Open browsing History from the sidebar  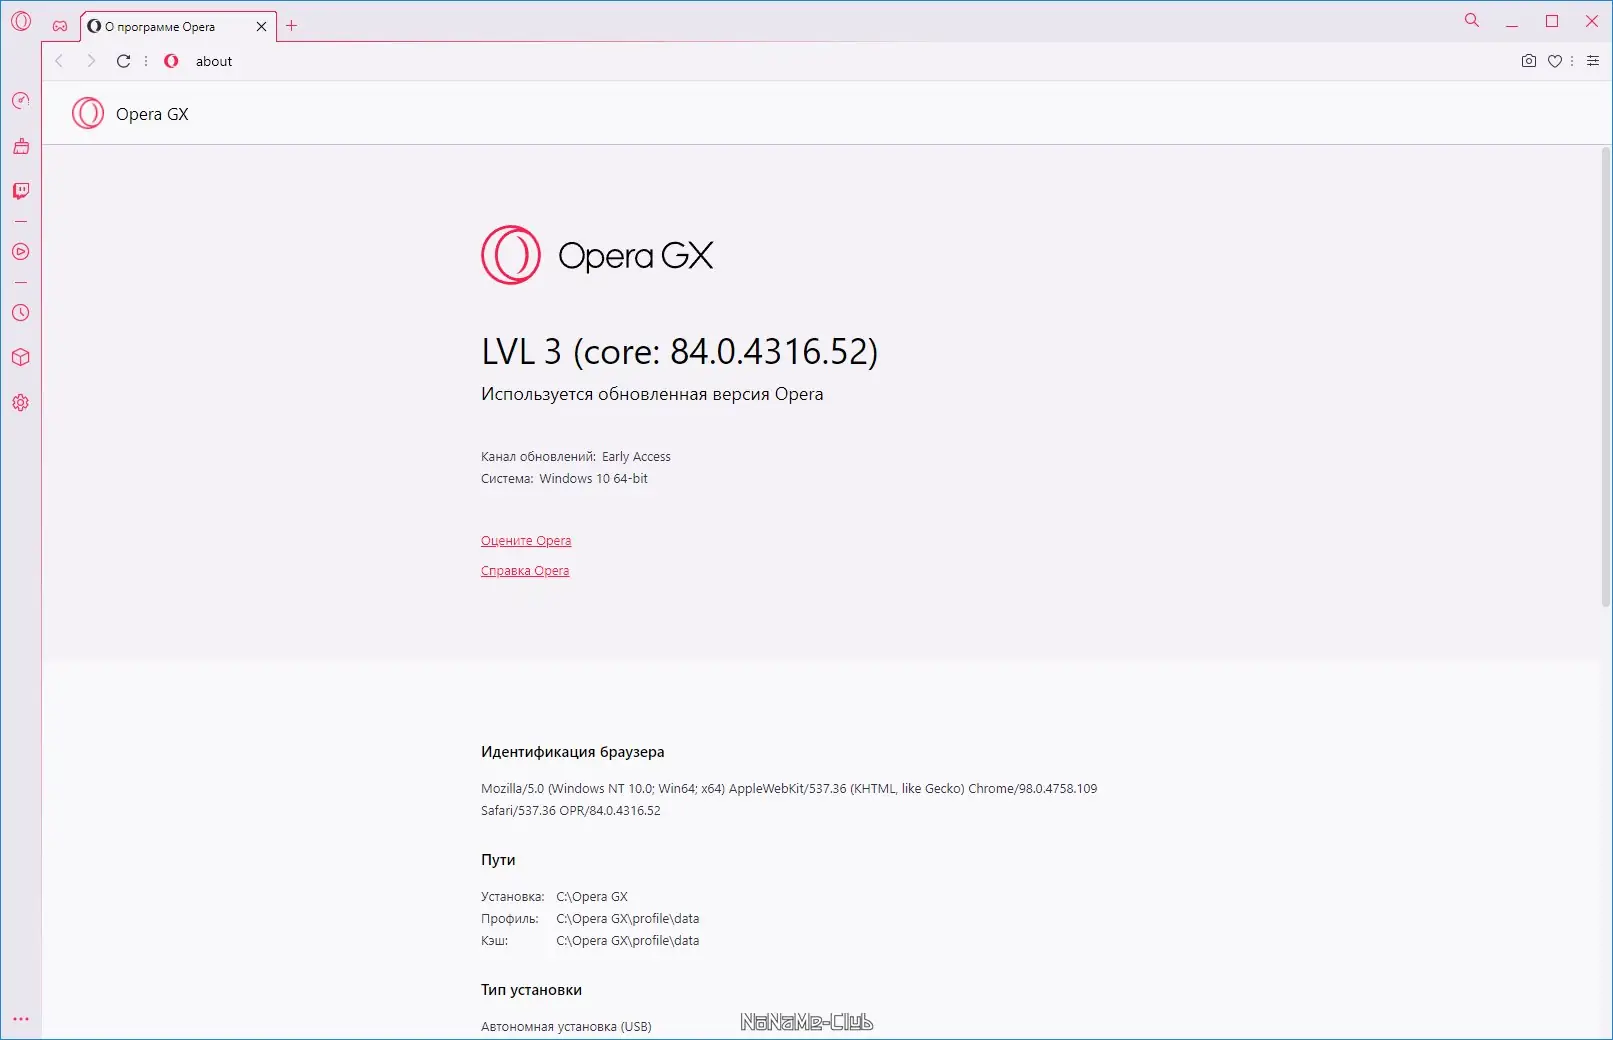[x=21, y=313]
